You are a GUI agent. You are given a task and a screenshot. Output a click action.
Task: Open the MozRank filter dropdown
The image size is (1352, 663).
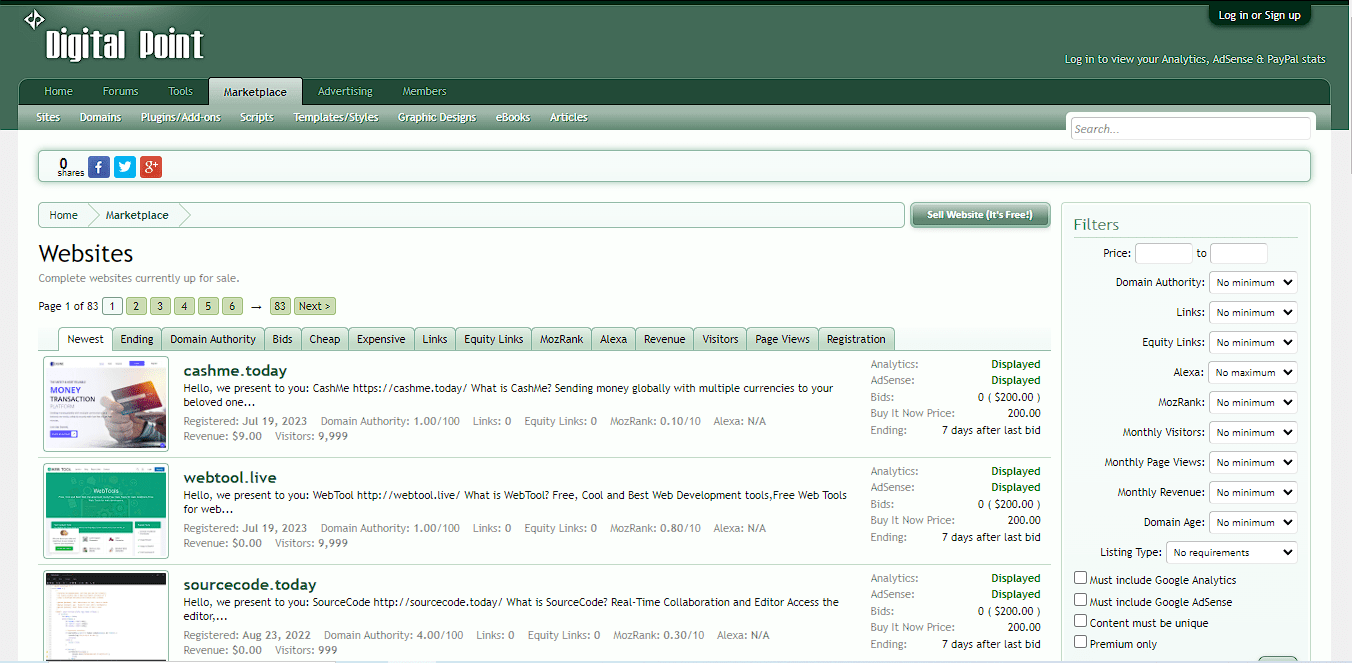coord(1252,402)
